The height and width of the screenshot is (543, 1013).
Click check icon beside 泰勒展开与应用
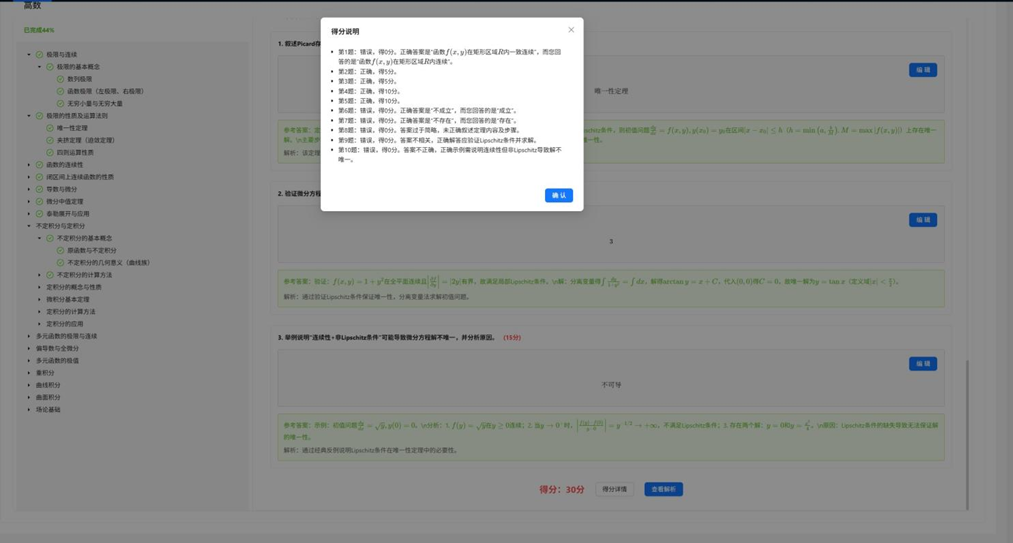pos(40,214)
